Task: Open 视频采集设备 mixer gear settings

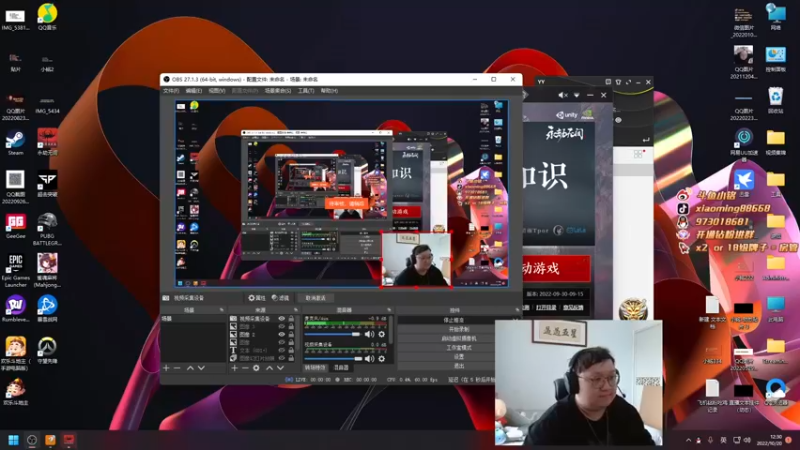Action: [x=382, y=359]
